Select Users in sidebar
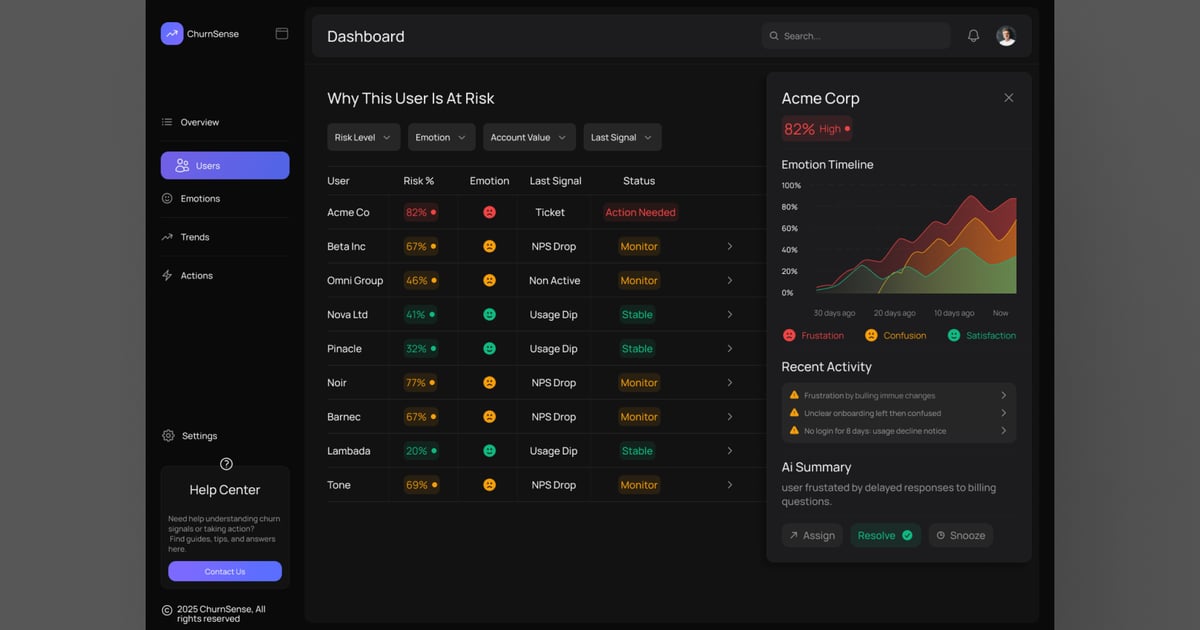This screenshot has width=1200, height=630. pos(225,165)
